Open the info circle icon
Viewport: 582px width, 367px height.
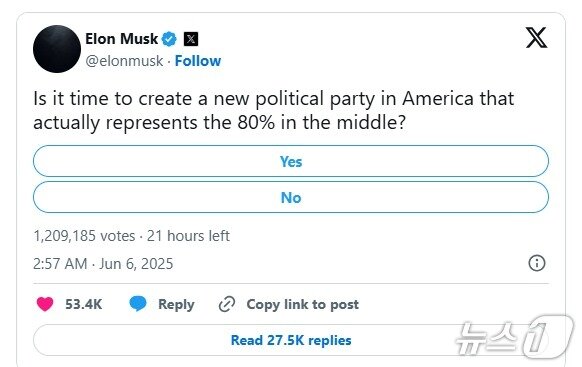[x=537, y=263]
